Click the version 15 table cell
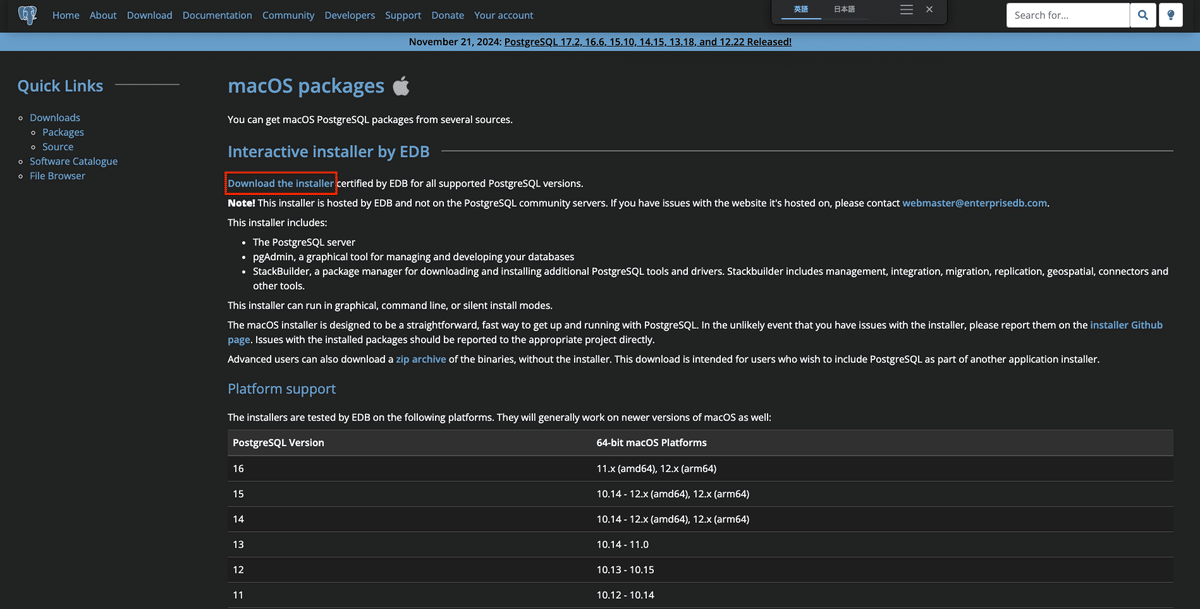The height and width of the screenshot is (609, 1200). 410,494
